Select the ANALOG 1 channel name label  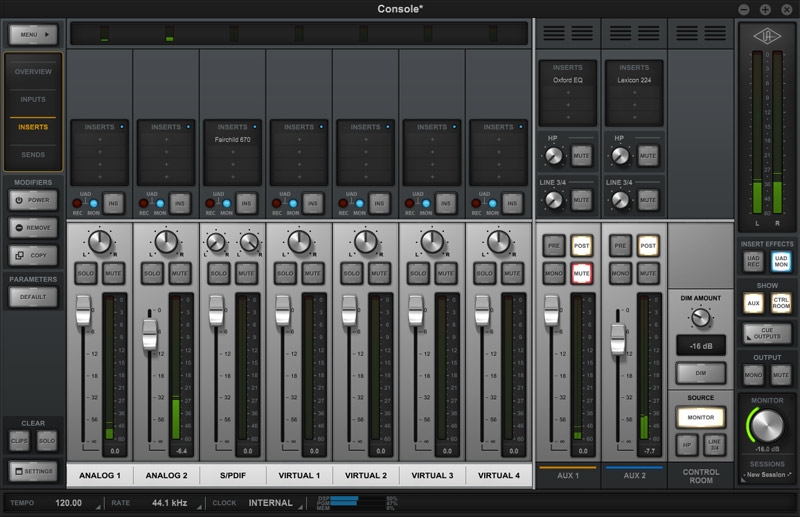coord(100,476)
